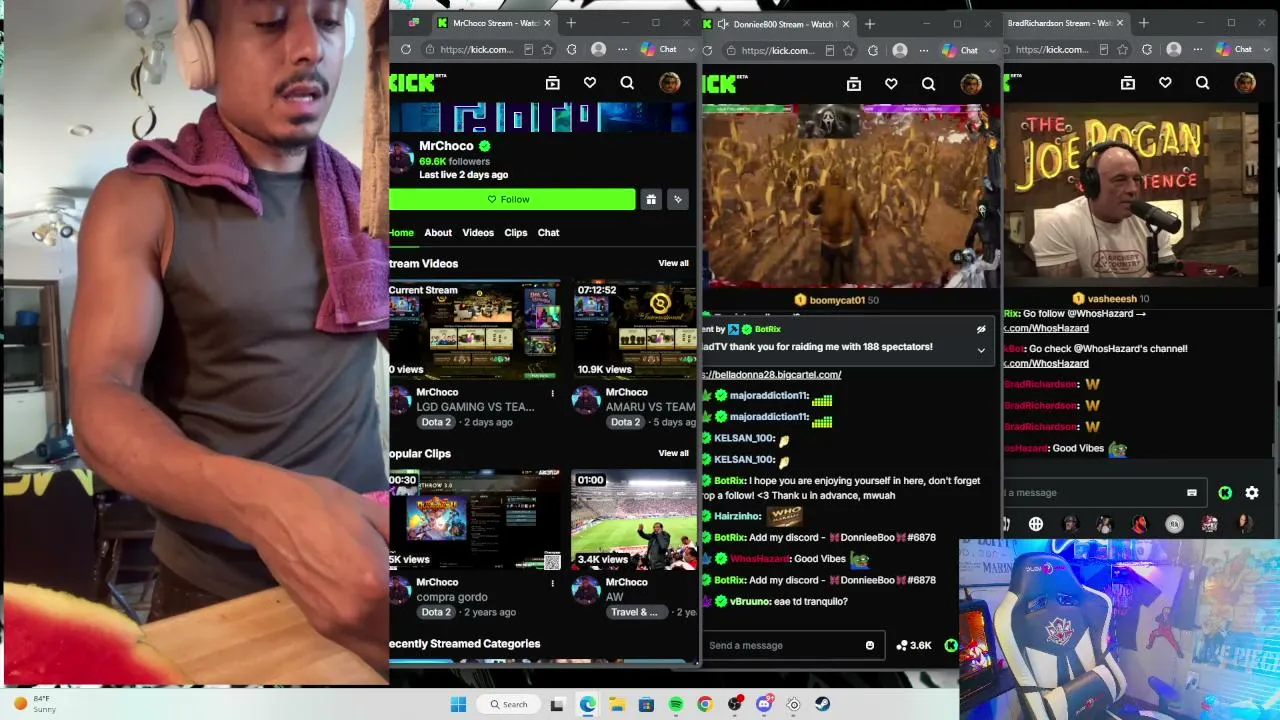Switch to Home tab on MrChoco channel
Image resolution: width=1280 pixels, height=720 pixels.
[401, 232]
